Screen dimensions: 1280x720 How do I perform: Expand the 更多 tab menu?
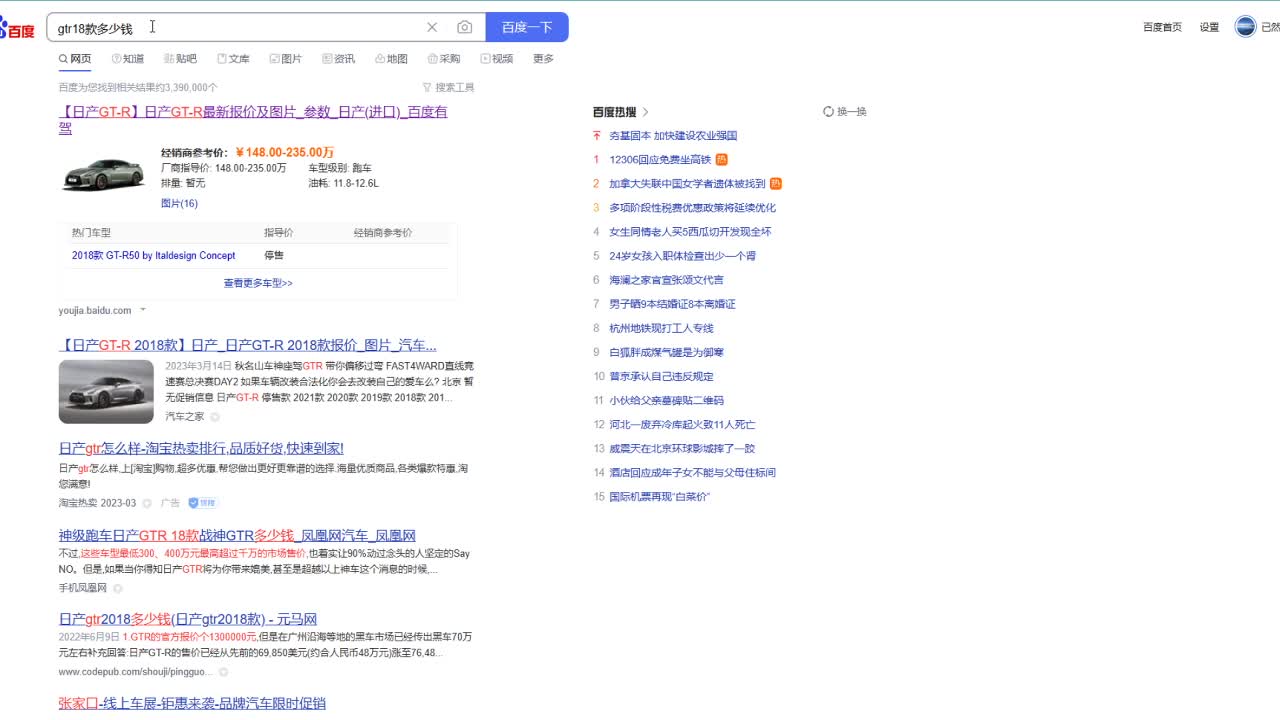(x=543, y=59)
